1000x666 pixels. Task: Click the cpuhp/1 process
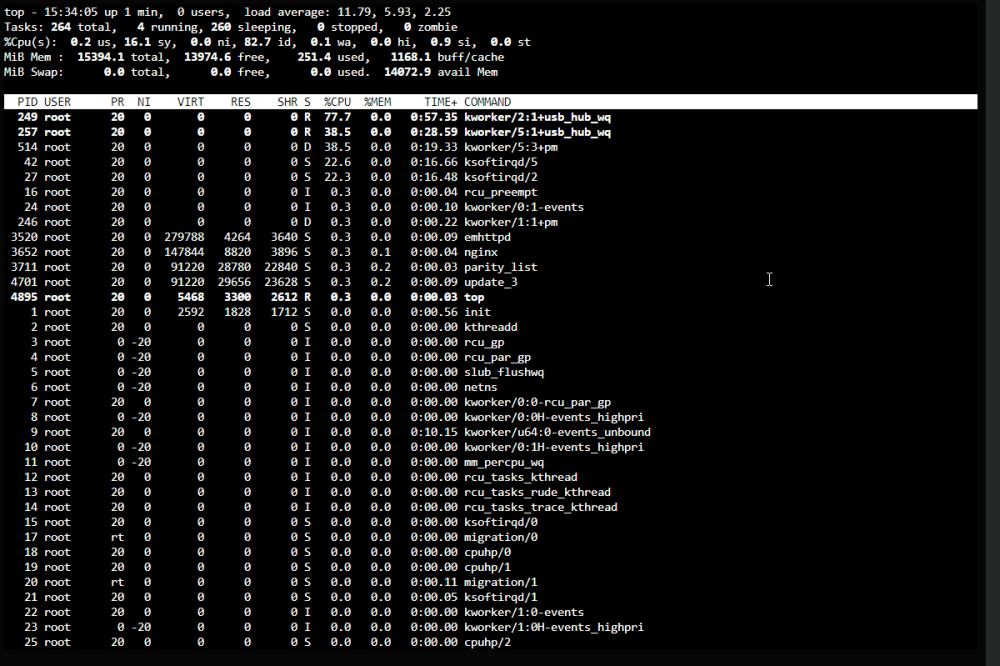tap(487, 567)
